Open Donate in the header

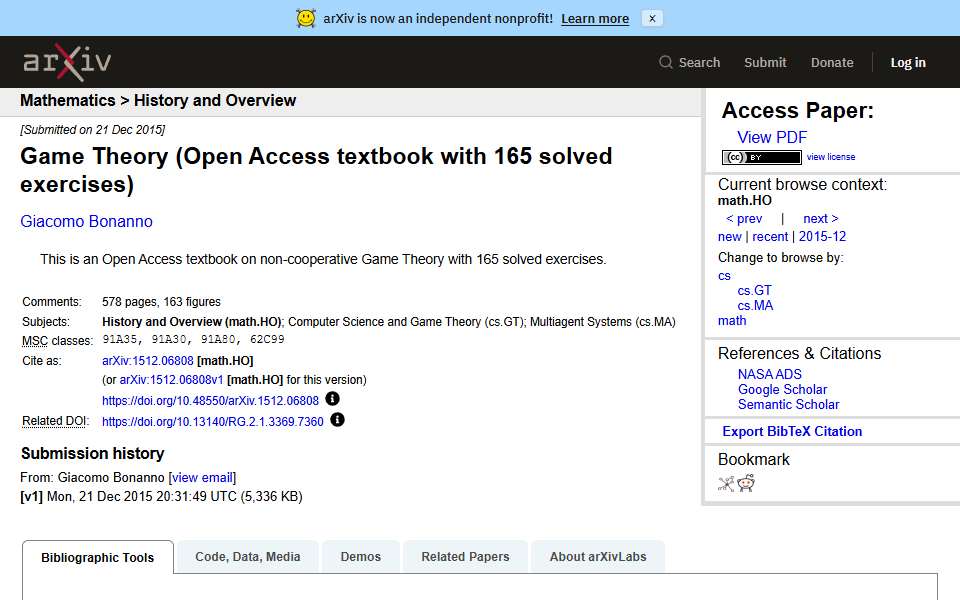(x=832, y=62)
